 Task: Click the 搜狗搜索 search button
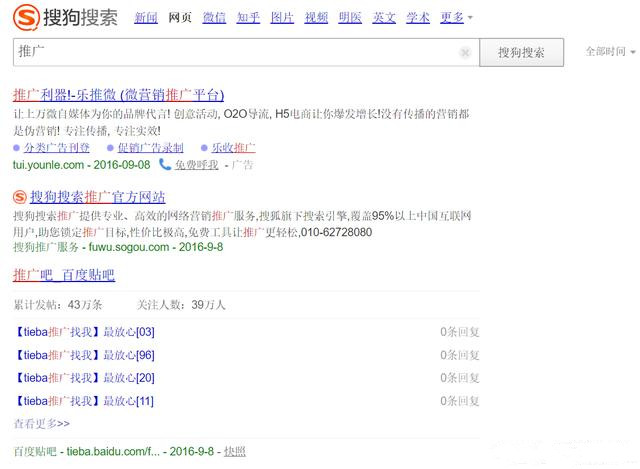pyautogui.click(x=521, y=52)
